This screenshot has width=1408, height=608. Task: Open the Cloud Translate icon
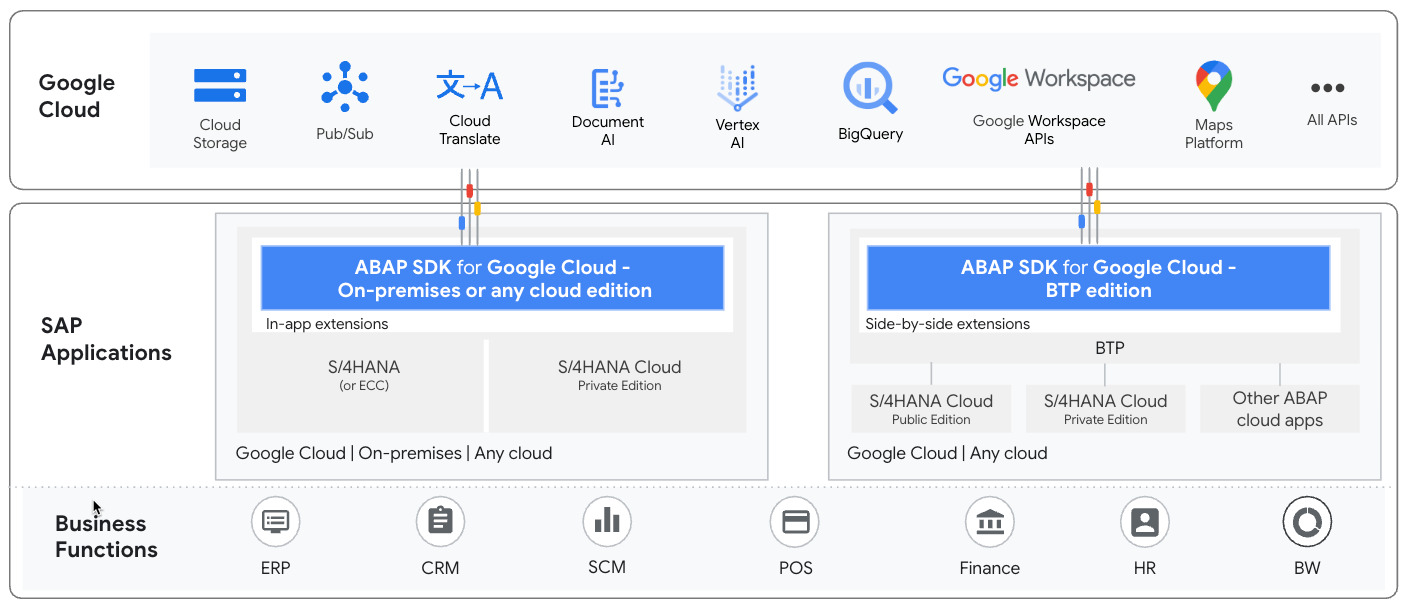pos(469,84)
